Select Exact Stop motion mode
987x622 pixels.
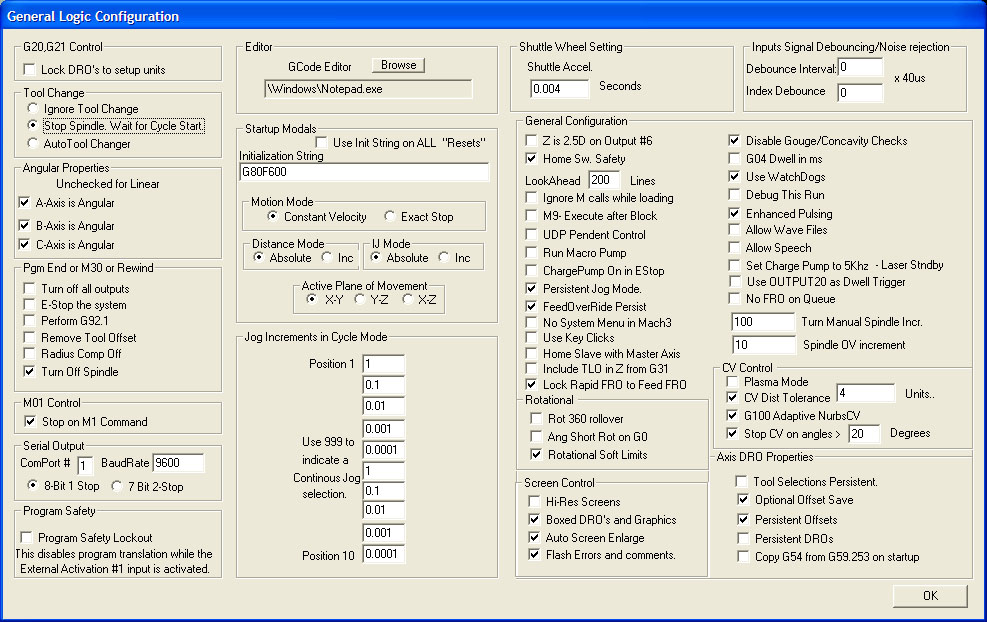click(390, 216)
